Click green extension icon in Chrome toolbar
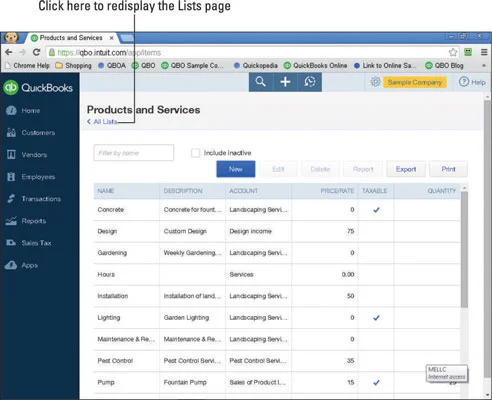The width and height of the screenshot is (492, 400). click(x=468, y=52)
